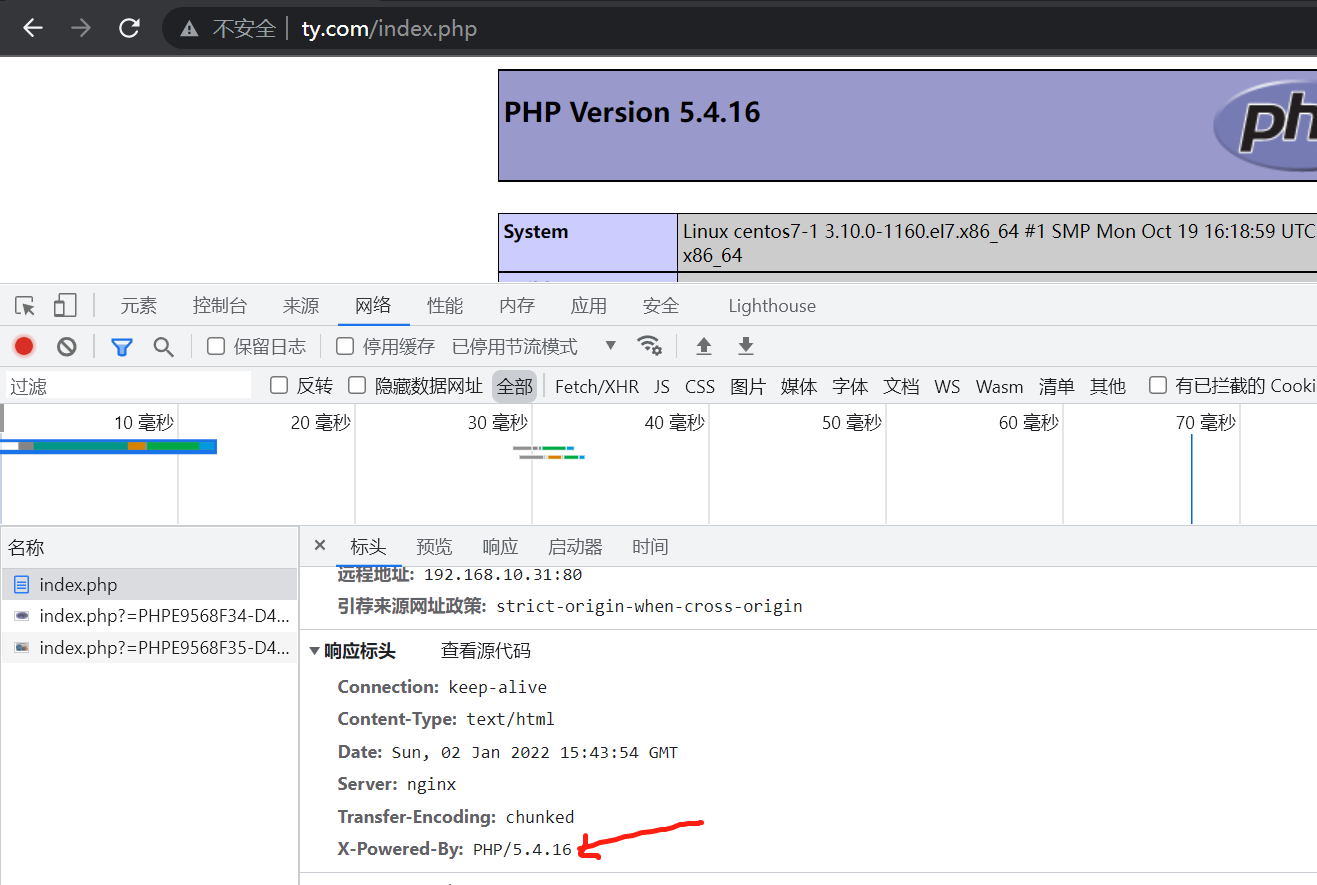Tick the 有已拦截的 Cookie checkbox

click(x=1158, y=385)
